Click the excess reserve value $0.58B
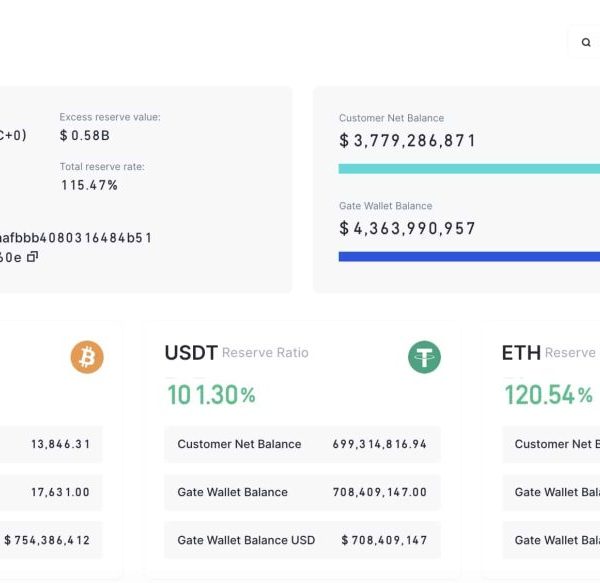This screenshot has height=583, width=600. click(84, 135)
